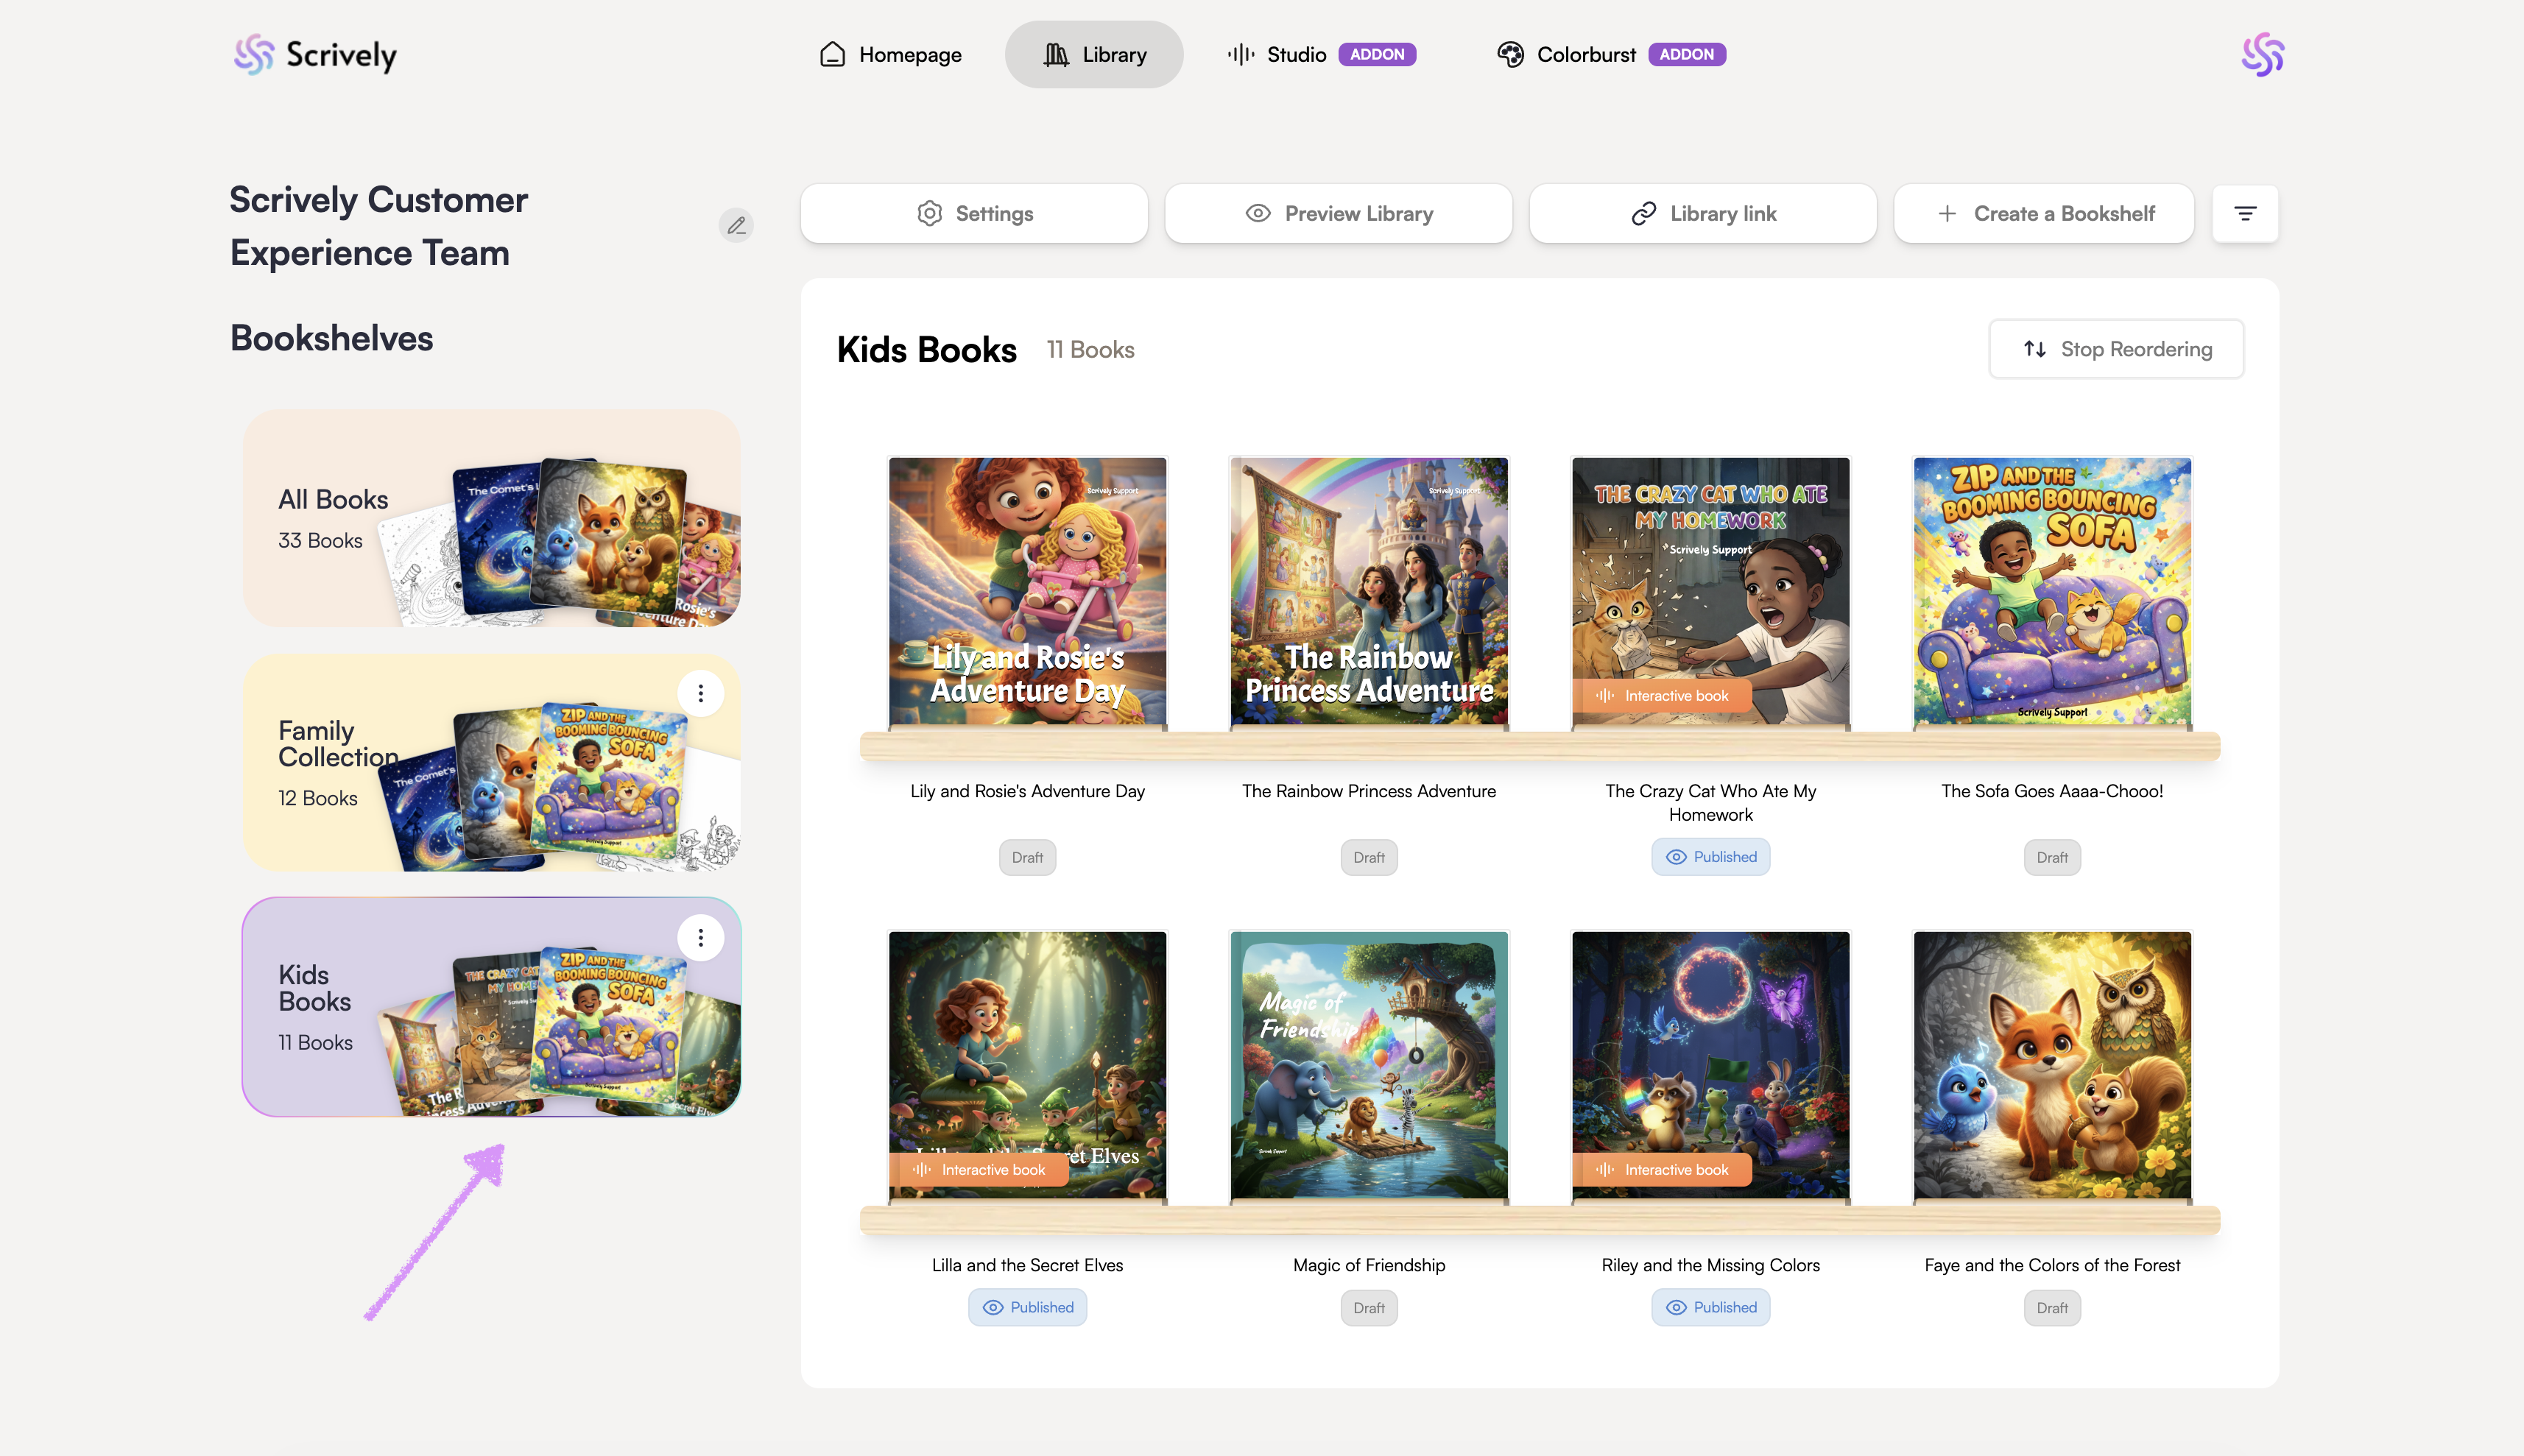
Task: Go to the Homepage tab
Action: point(890,55)
